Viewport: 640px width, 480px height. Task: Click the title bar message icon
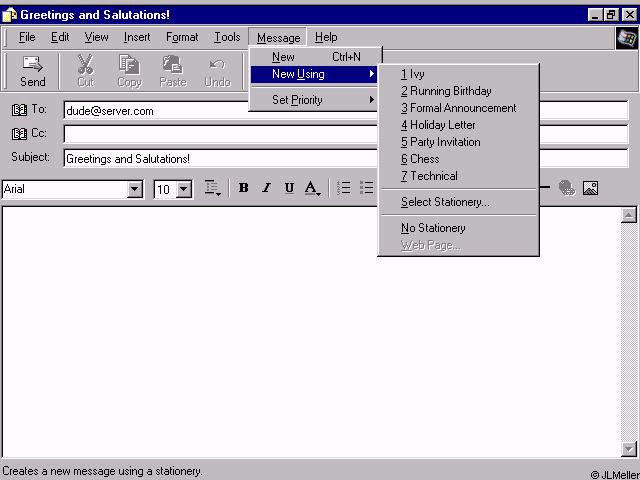(x=9, y=15)
